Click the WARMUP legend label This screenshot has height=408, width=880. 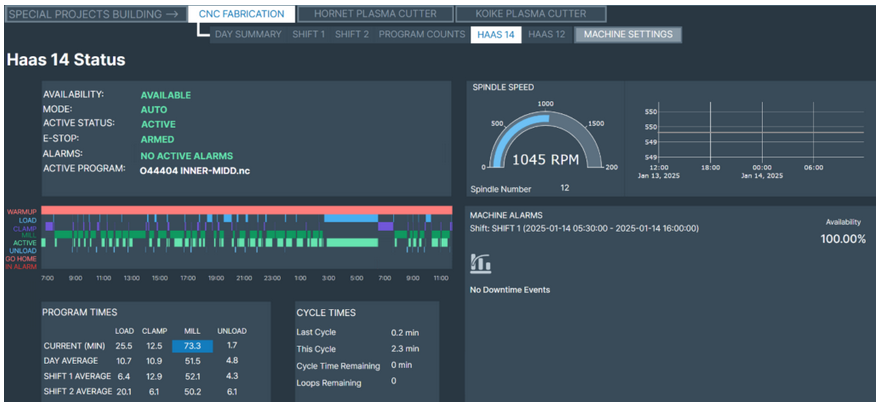pos(21,212)
